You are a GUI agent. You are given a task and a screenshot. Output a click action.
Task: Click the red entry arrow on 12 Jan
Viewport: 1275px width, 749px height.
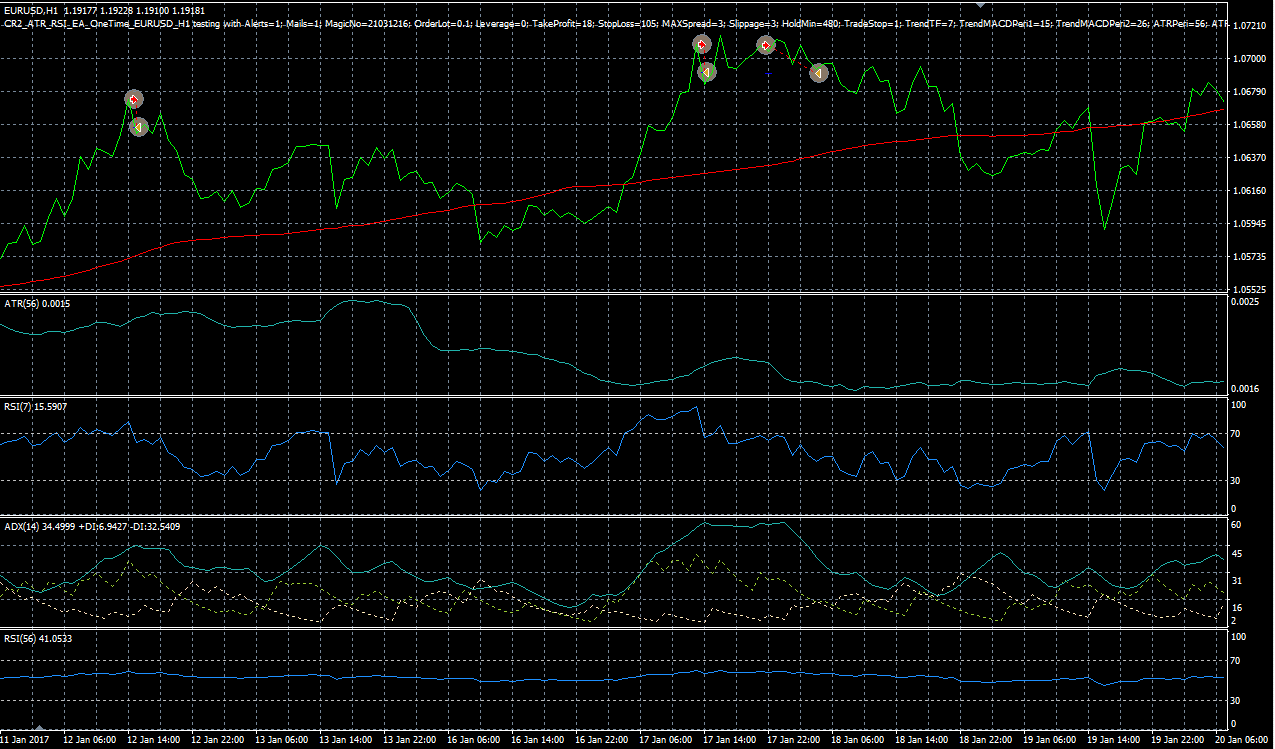tap(134, 99)
